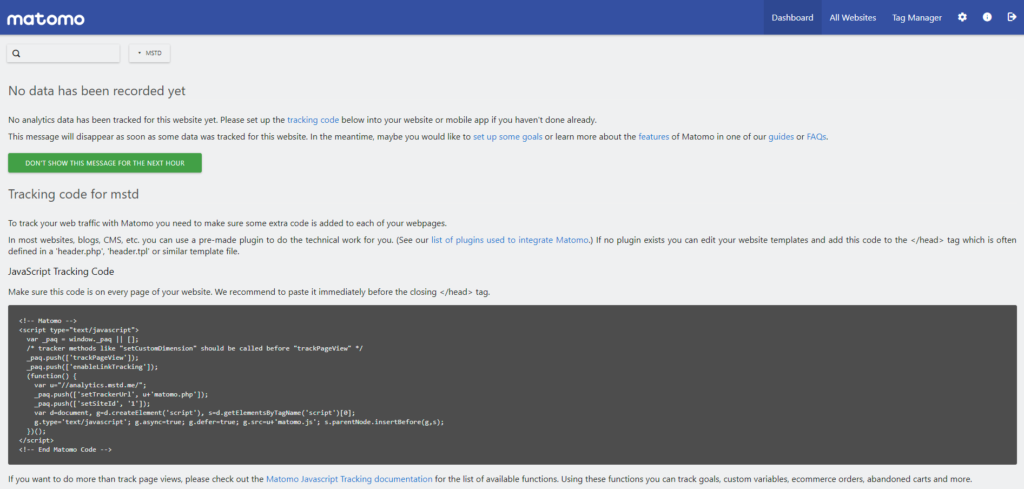Image resolution: width=1024 pixels, height=489 pixels.
Task: Click the '<!-- Matomo -->' comment line
Action: 48,321
